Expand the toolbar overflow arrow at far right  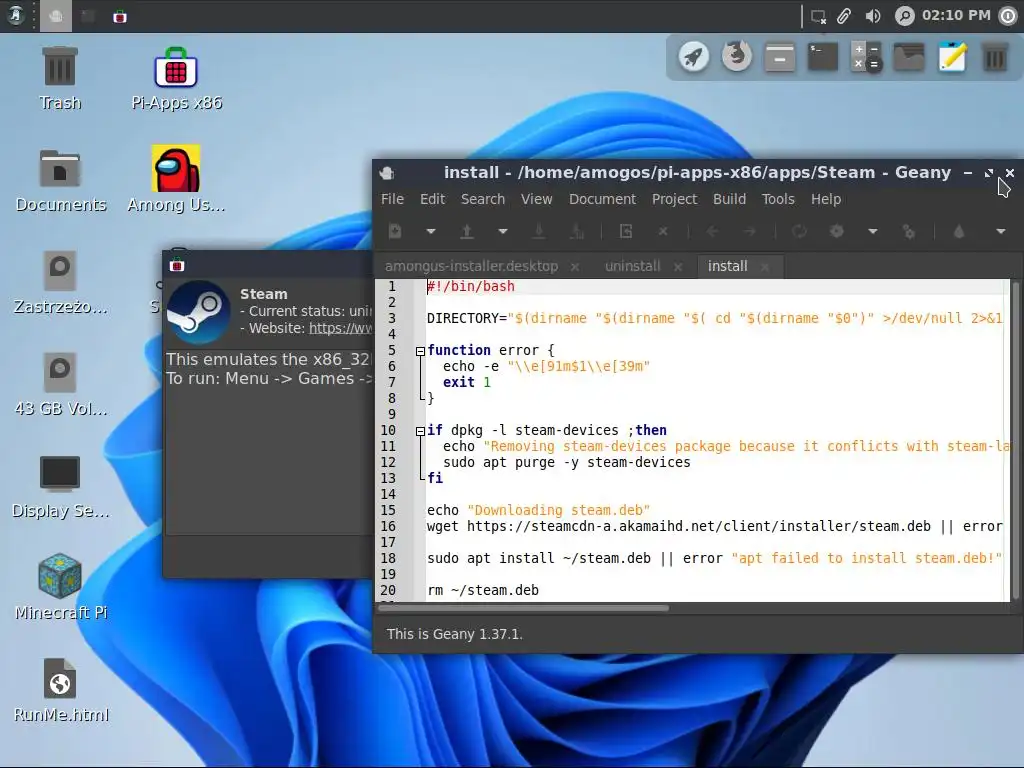[x=1000, y=231]
